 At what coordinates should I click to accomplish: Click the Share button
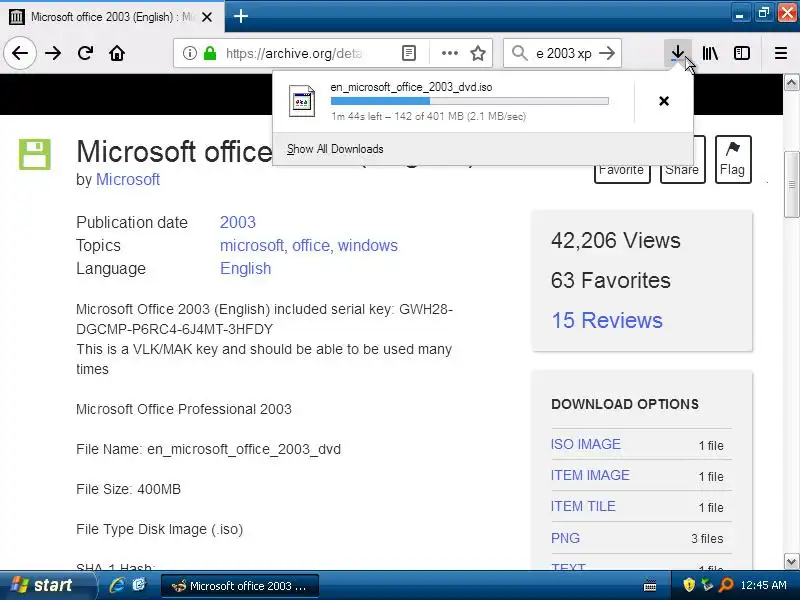682,170
